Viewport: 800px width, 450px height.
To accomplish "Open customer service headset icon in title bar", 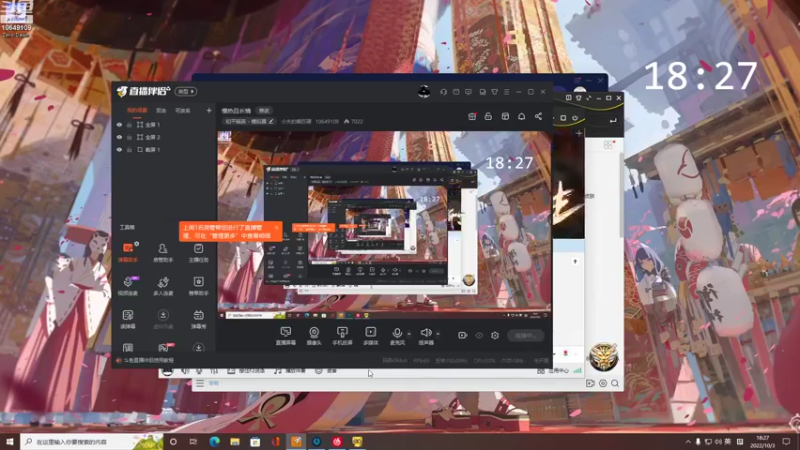I will 443,92.
